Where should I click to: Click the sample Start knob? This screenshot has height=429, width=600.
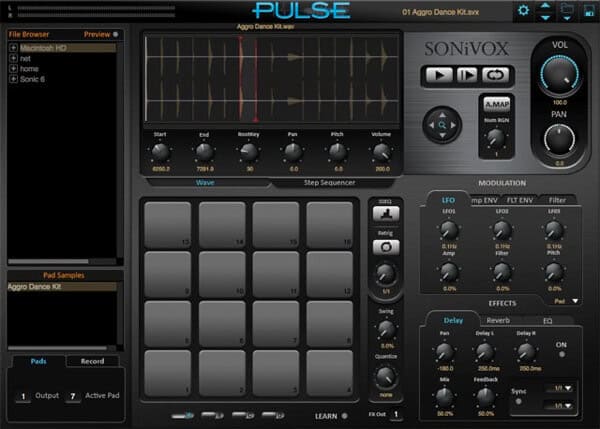[160, 152]
